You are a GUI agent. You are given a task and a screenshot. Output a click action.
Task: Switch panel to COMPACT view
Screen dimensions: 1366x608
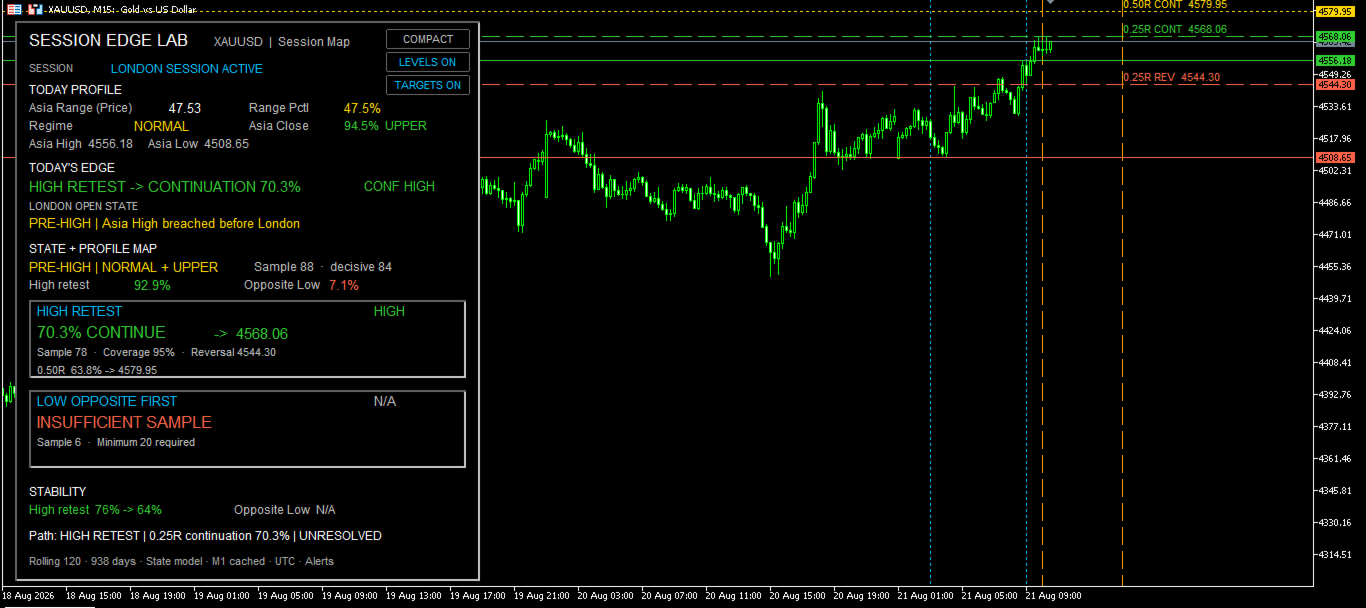[x=428, y=39]
